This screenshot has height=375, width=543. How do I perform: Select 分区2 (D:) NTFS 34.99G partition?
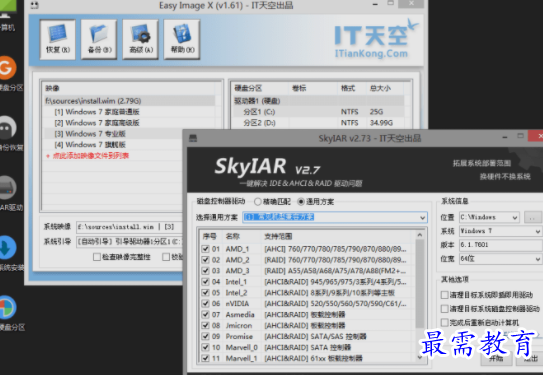pos(318,123)
